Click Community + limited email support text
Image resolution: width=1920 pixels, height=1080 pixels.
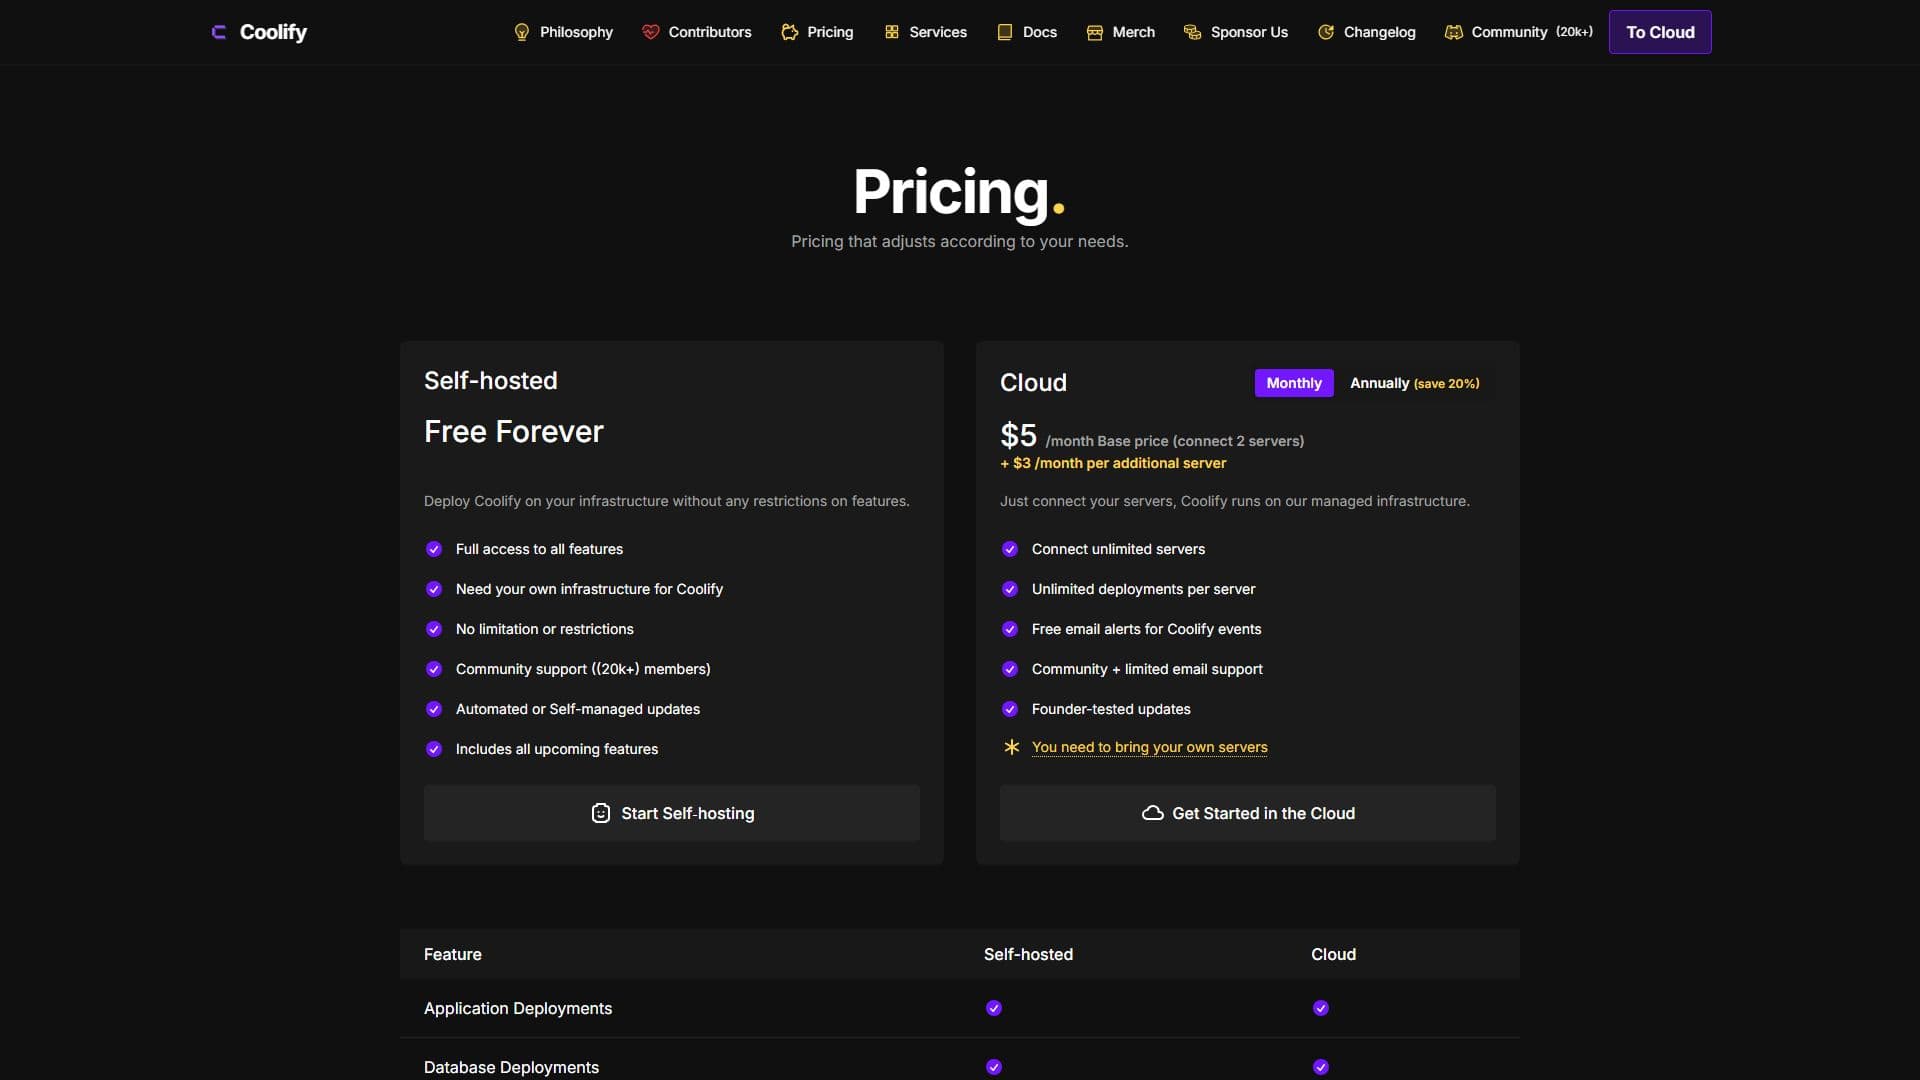pyautogui.click(x=1147, y=669)
